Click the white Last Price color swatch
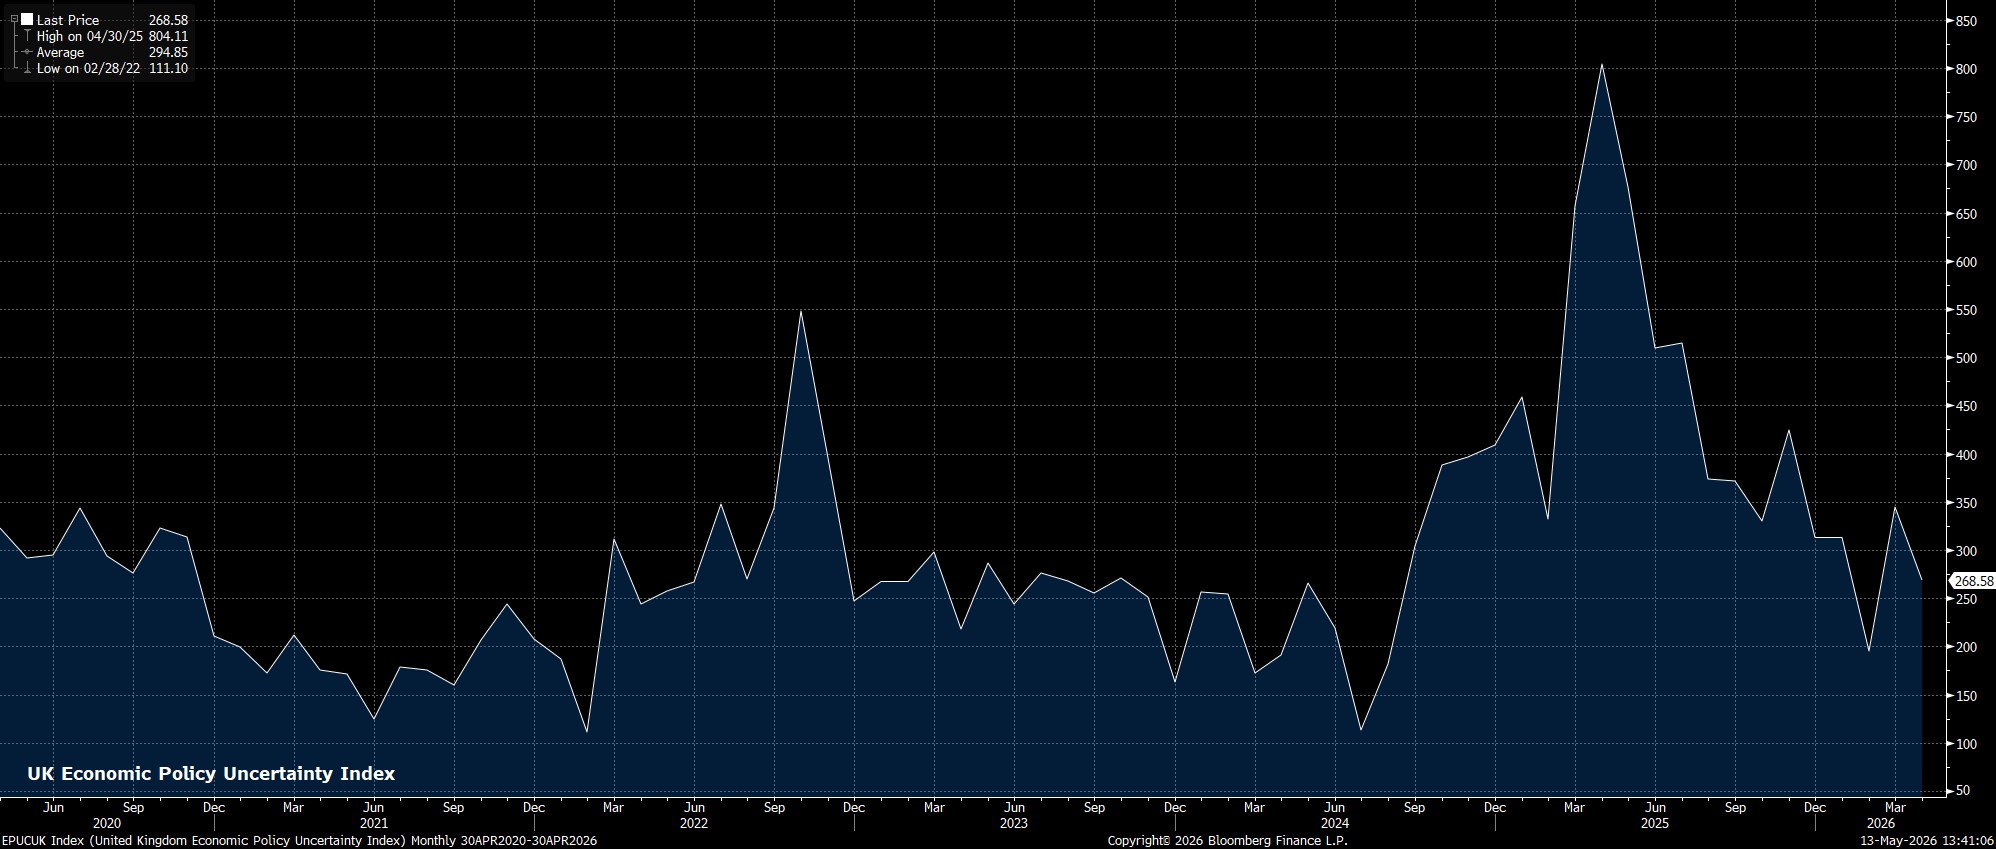The height and width of the screenshot is (849, 1996). tap(27, 20)
